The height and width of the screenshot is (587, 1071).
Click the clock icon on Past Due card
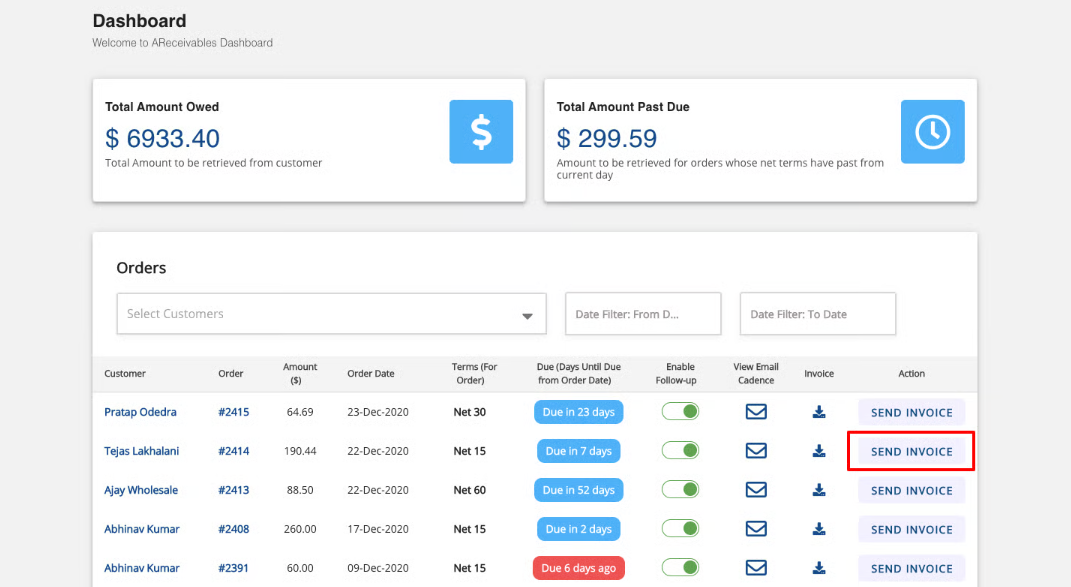932,132
